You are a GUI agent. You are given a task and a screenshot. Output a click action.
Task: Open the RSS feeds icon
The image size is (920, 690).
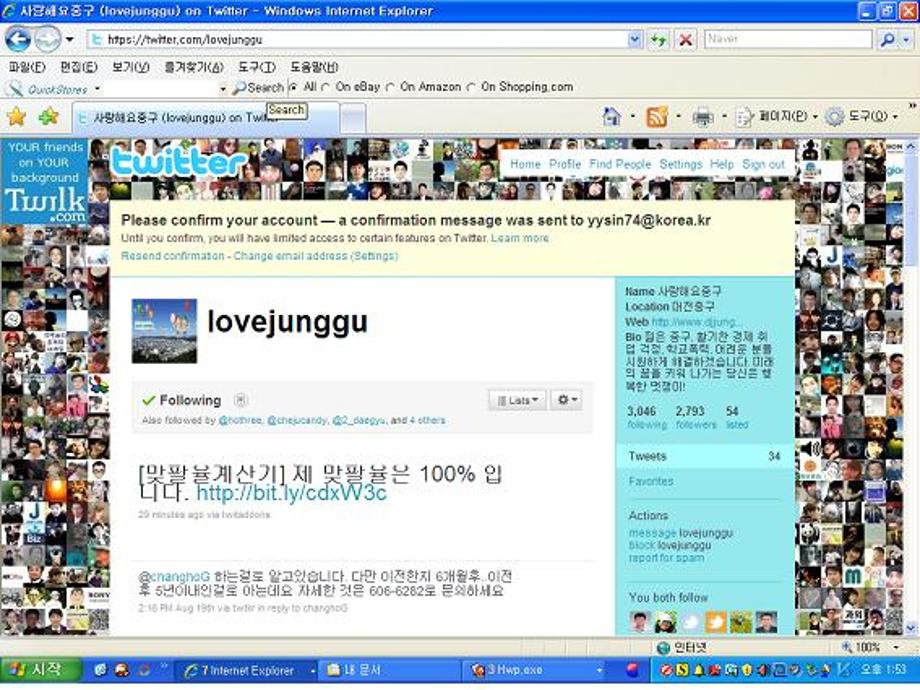click(x=657, y=117)
